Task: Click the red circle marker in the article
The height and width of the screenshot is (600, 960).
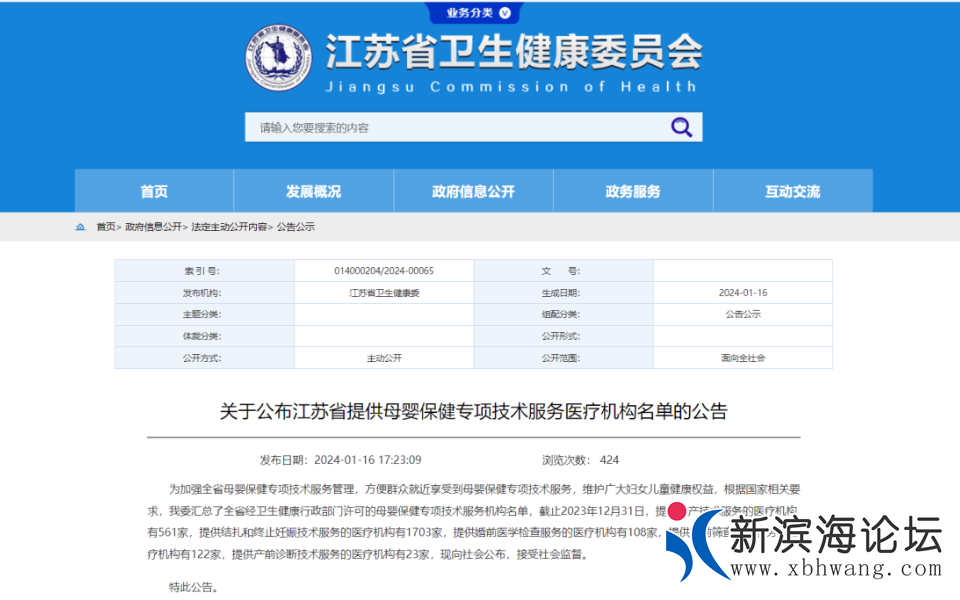Action: pyautogui.click(x=677, y=511)
